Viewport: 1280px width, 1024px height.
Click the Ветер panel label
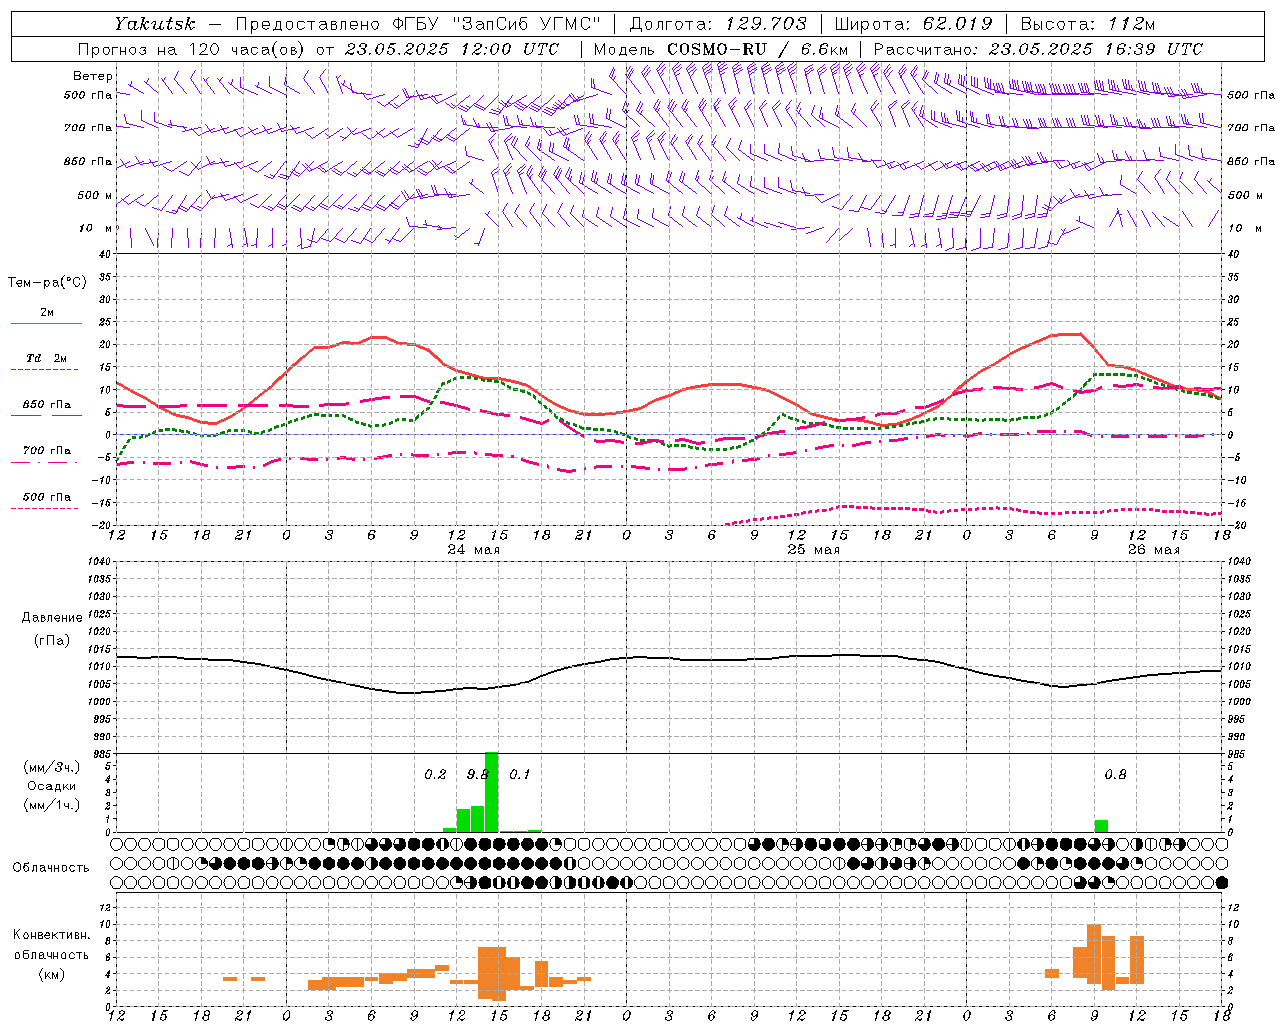click(x=92, y=76)
